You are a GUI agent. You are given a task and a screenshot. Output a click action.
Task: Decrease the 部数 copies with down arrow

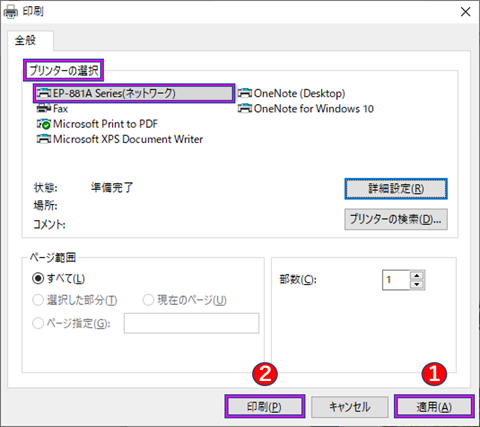point(417,285)
